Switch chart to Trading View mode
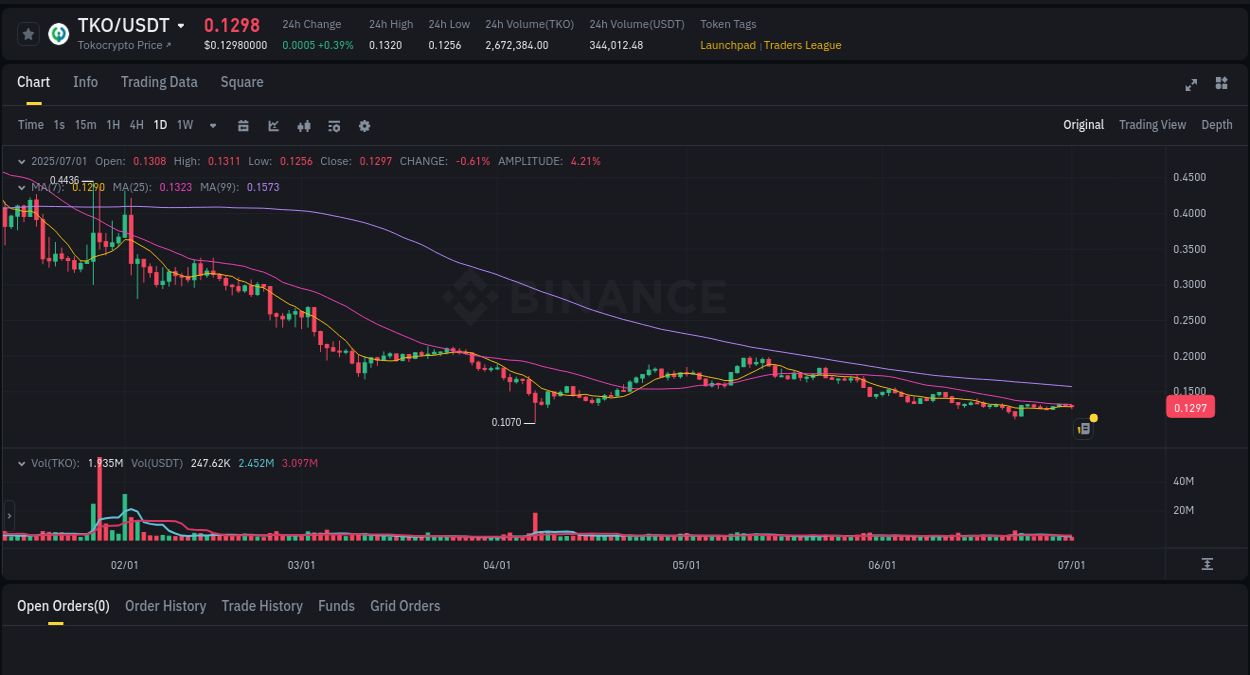Viewport: 1250px width, 675px height. pos(1152,125)
